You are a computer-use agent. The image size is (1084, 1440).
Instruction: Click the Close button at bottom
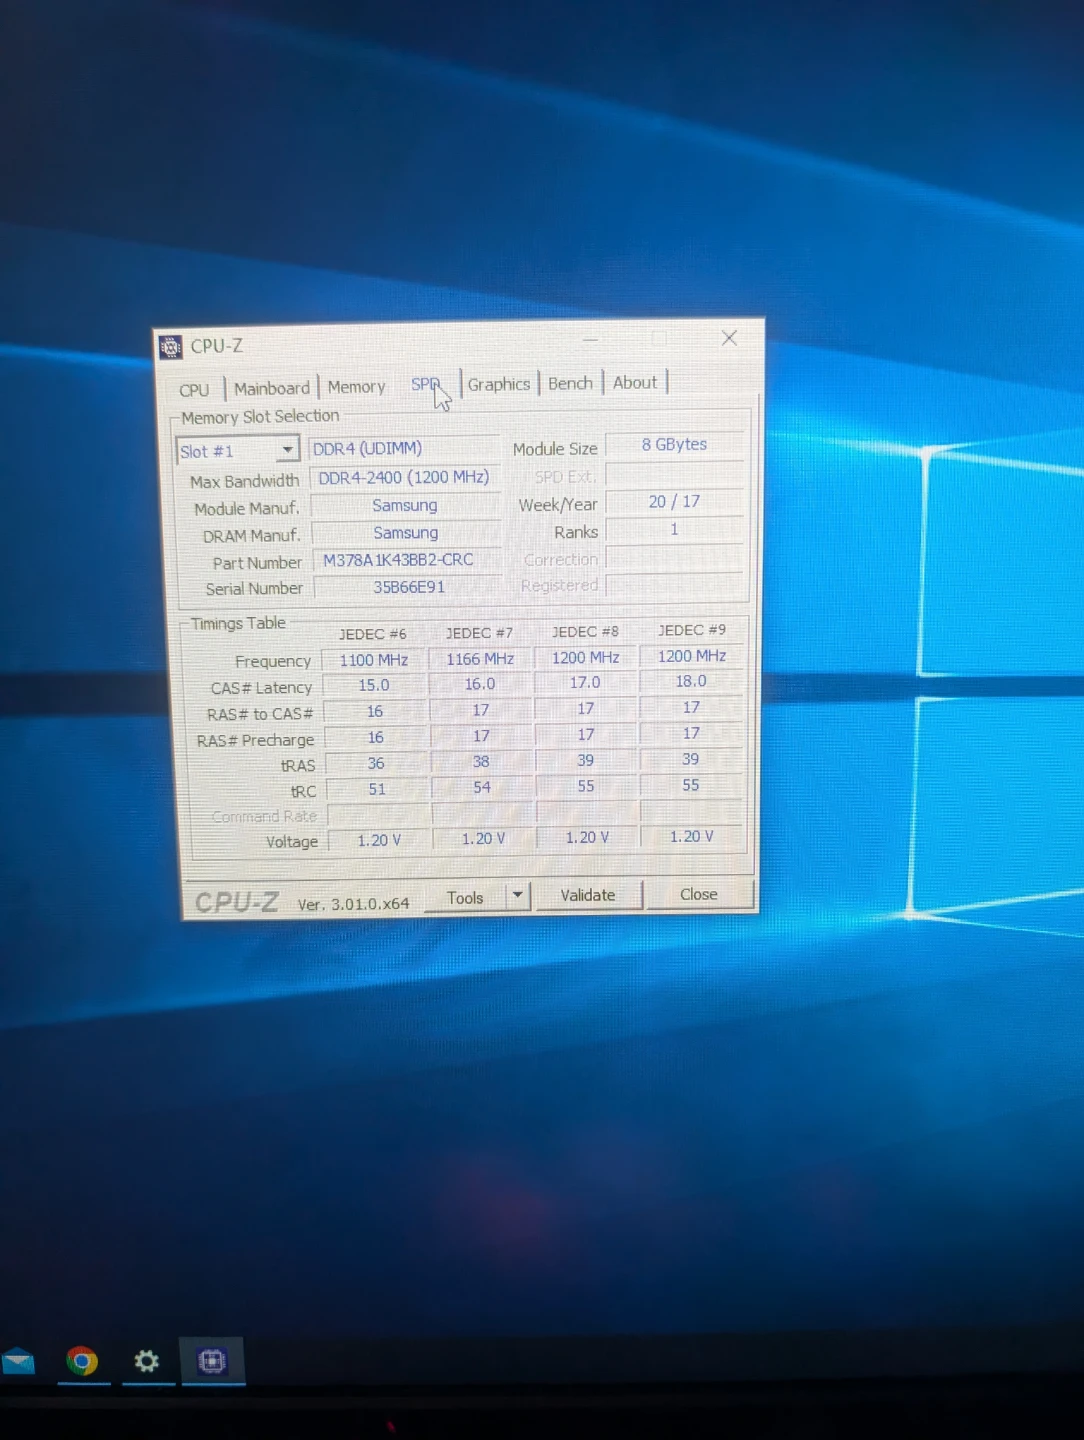pyautogui.click(x=699, y=894)
